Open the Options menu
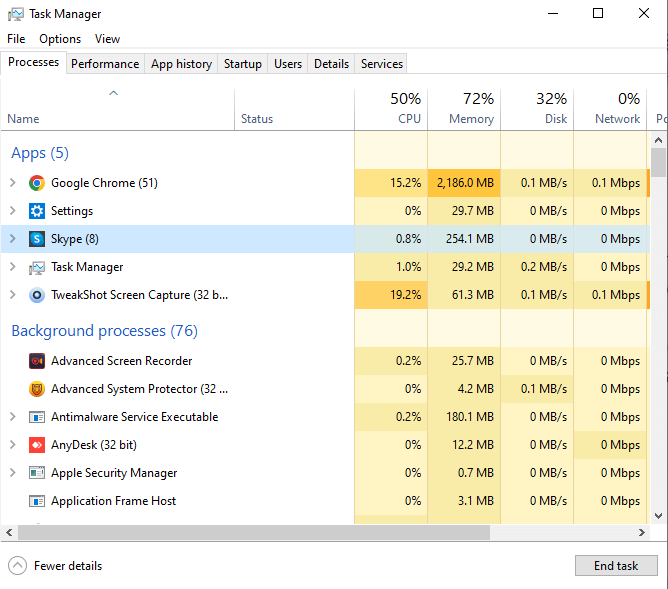Viewport: 668px width, 589px height. tap(60, 39)
